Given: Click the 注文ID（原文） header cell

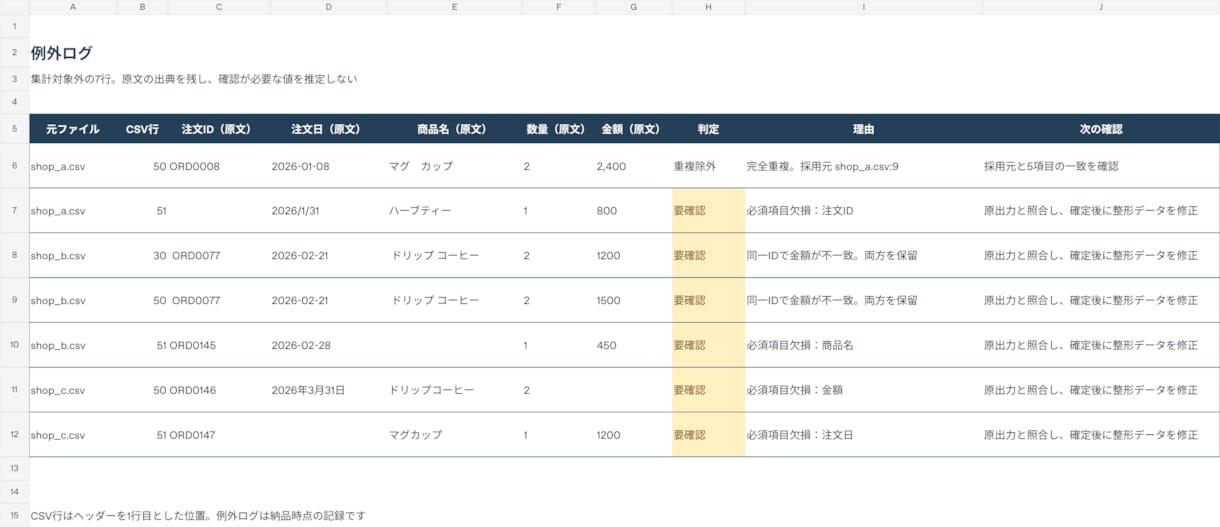Looking at the screenshot, I should click(219, 129).
